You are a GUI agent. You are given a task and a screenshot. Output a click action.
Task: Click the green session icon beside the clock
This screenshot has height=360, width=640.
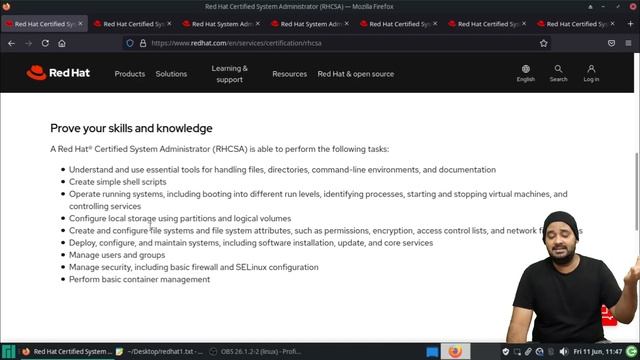click(631, 351)
